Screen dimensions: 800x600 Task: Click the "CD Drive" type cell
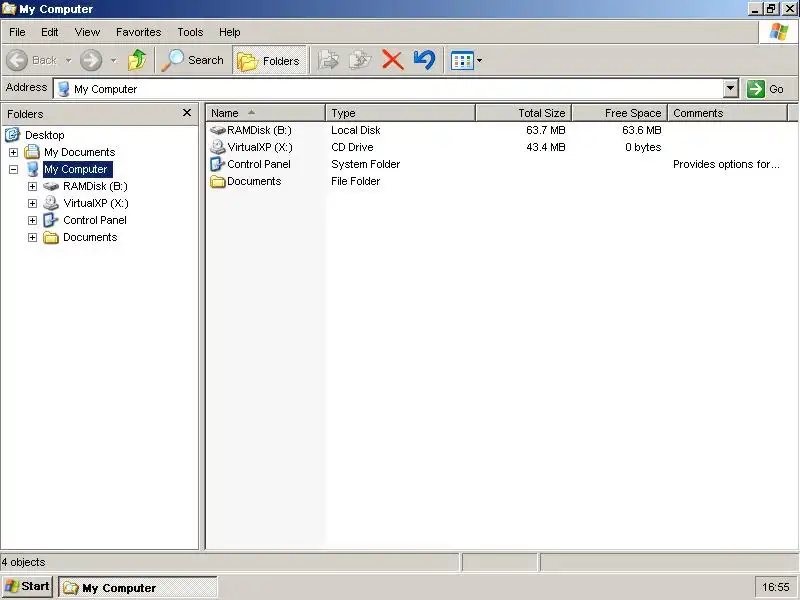coord(352,147)
